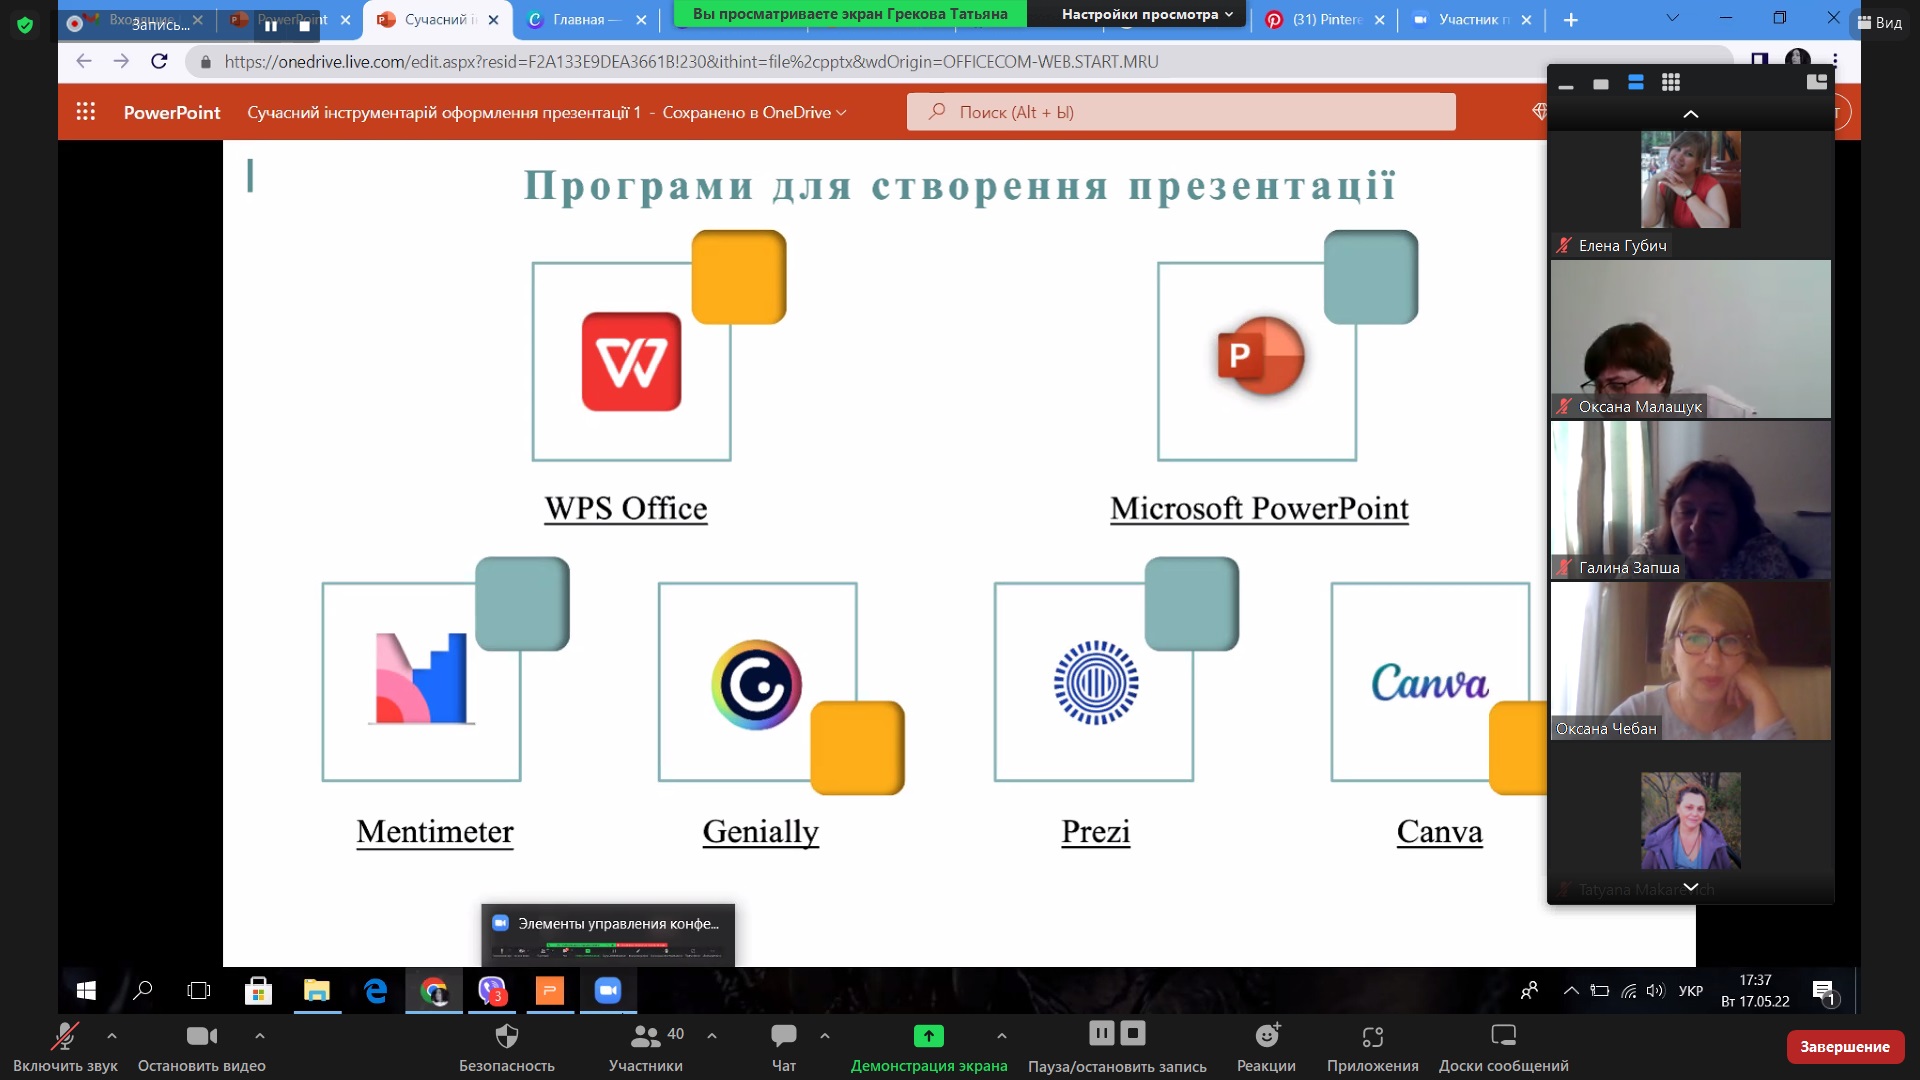The width and height of the screenshot is (1920, 1080).
Task: Open the Apps icon in Zoom toolbar
Action: [1372, 1036]
